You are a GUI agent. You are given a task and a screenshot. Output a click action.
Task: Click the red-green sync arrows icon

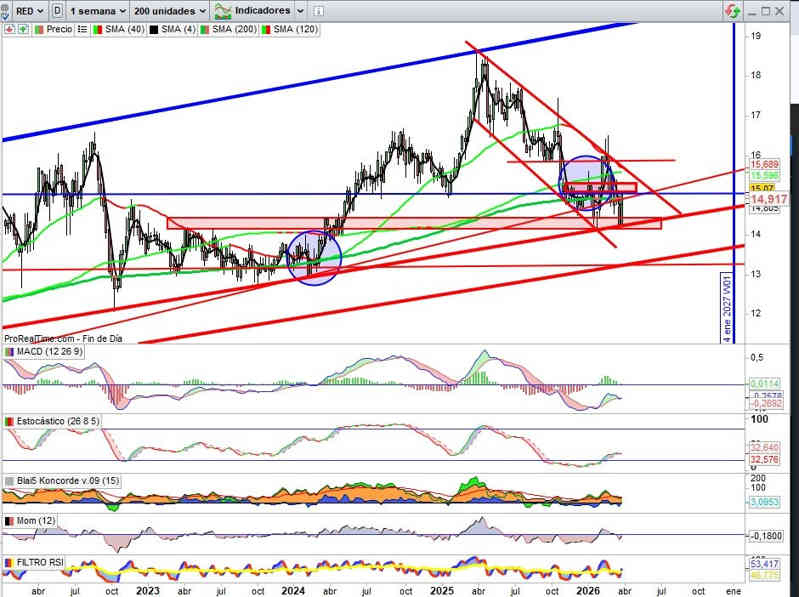pyautogui.click(x=733, y=11)
